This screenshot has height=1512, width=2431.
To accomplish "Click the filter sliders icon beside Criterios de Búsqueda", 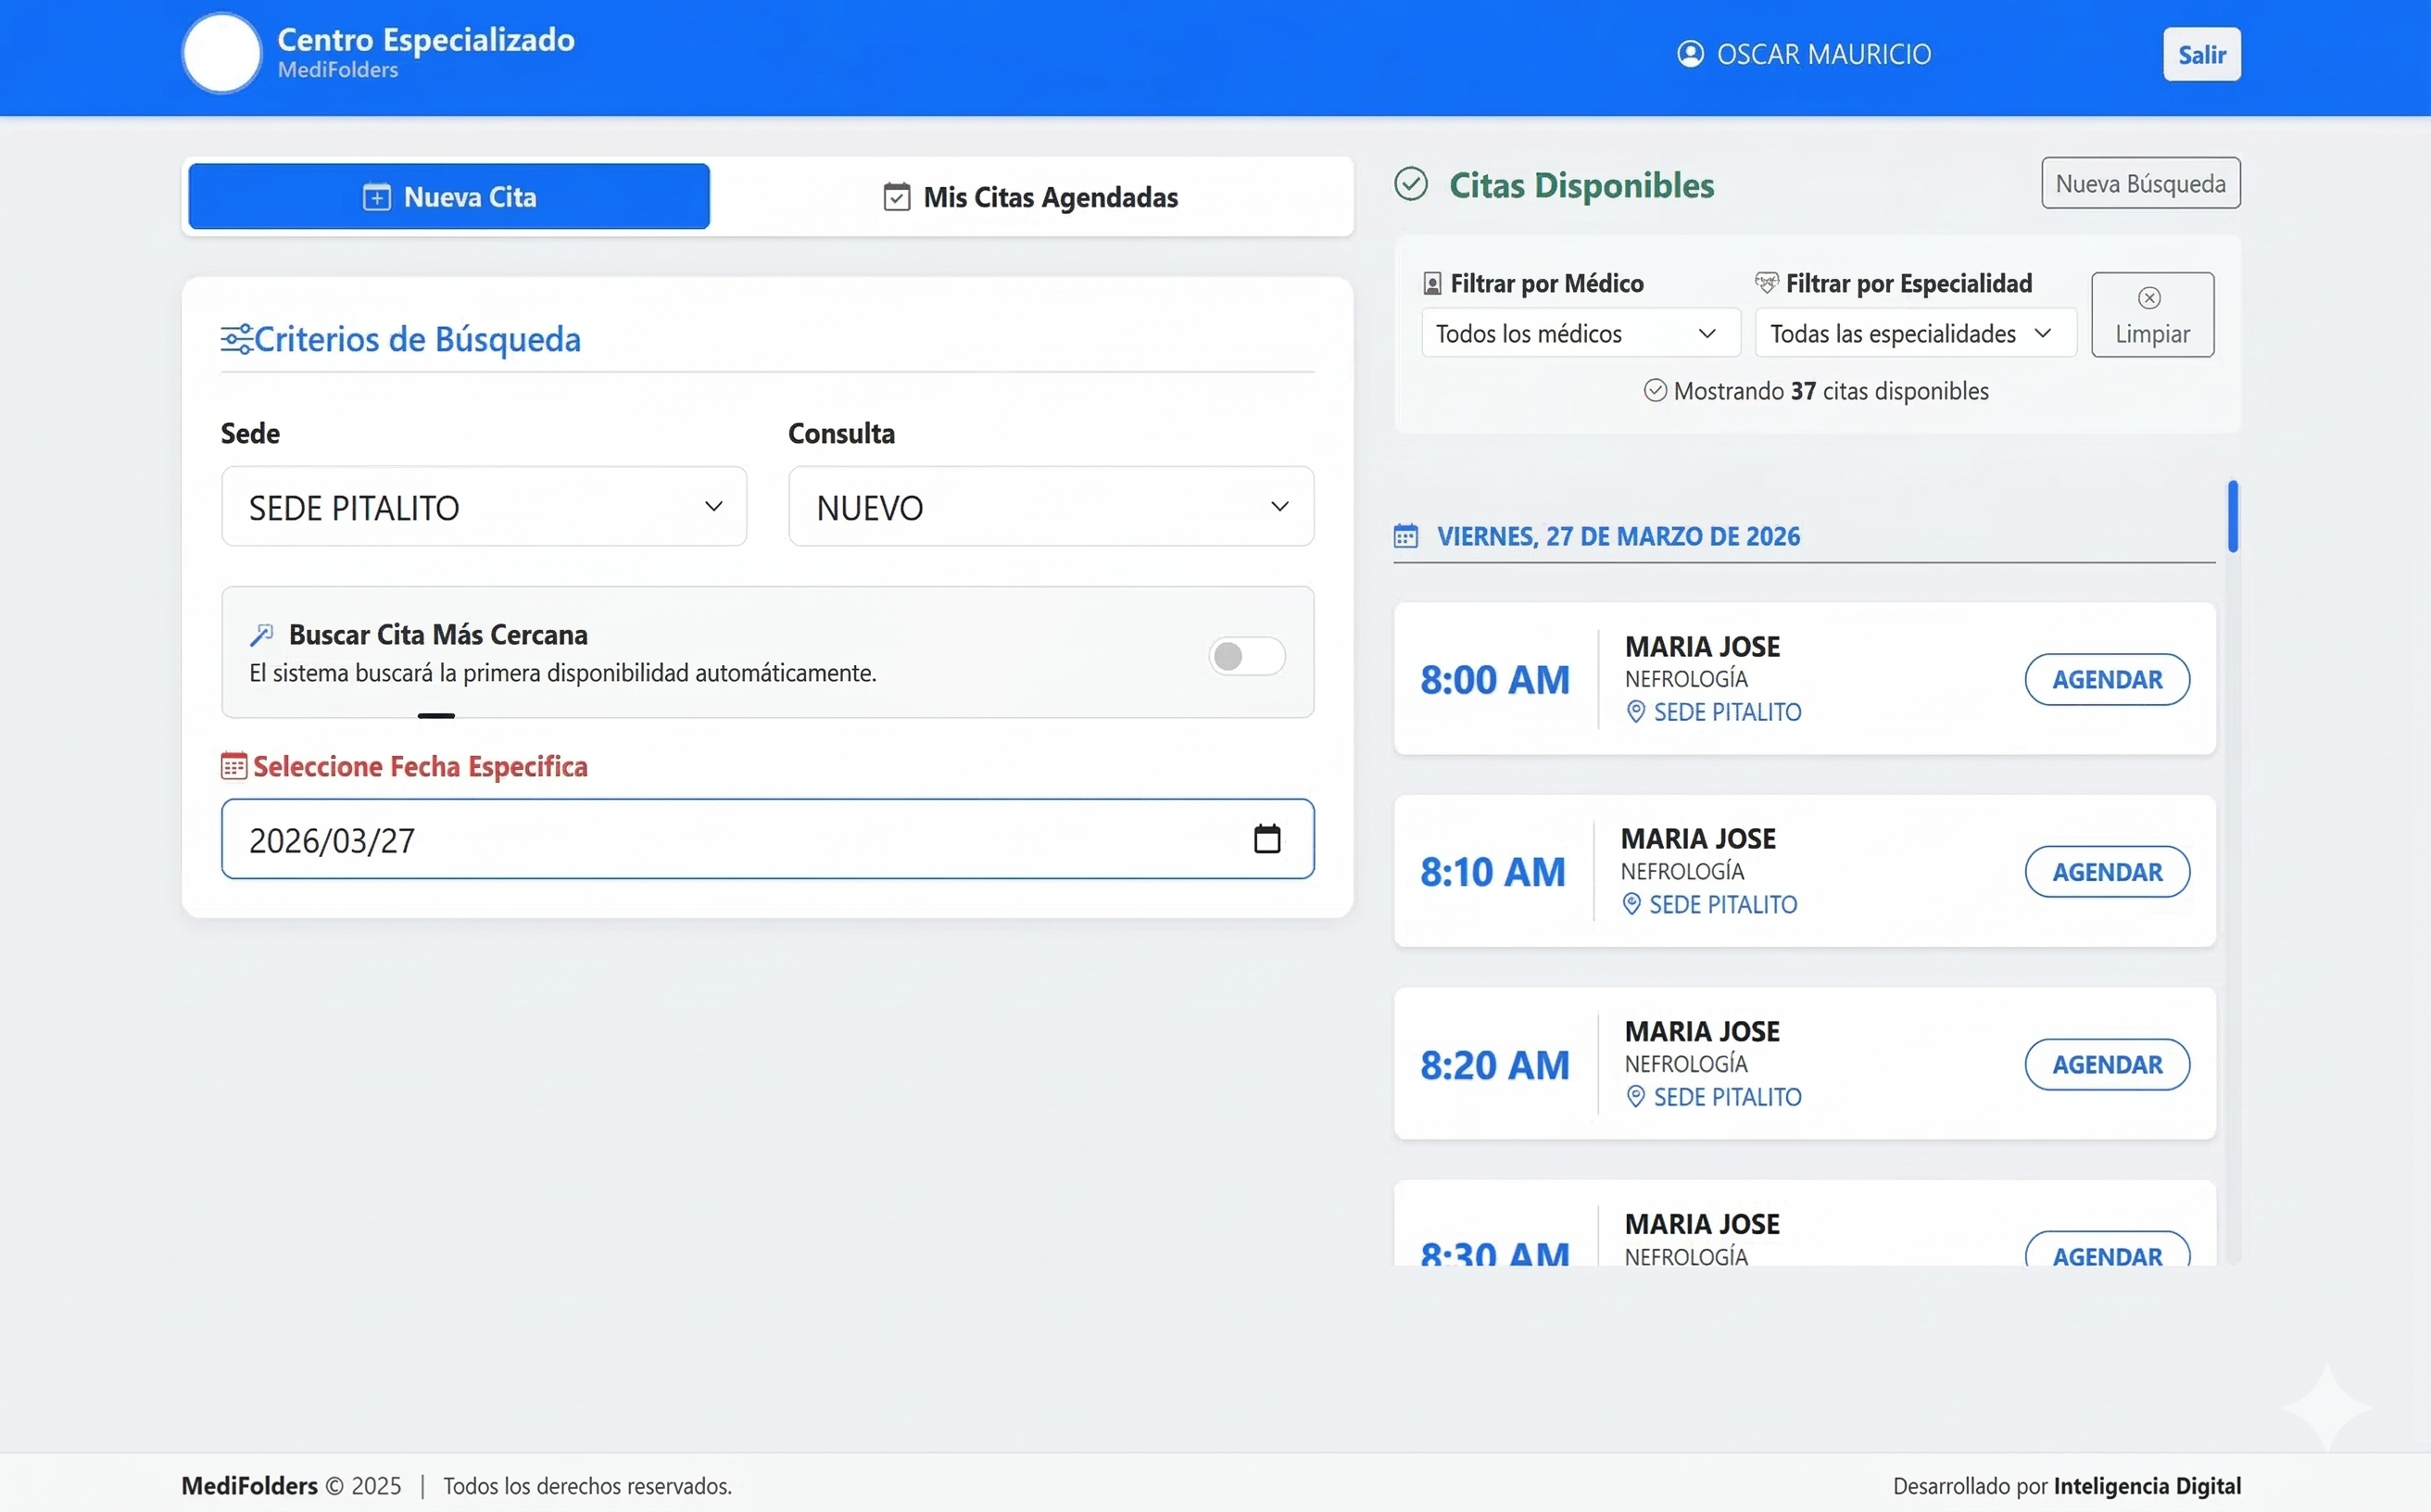I will pos(238,339).
